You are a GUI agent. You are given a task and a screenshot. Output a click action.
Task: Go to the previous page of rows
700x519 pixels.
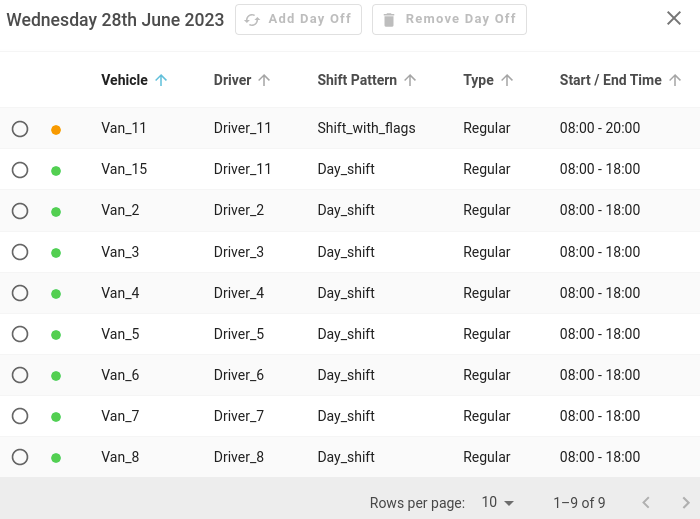[646, 502]
